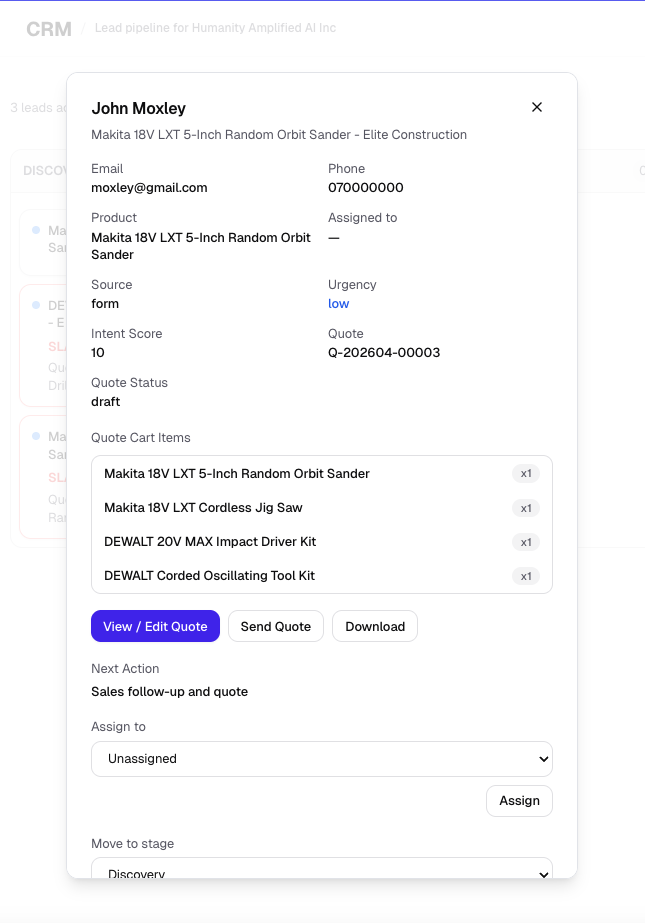Viewport: 645px width, 923px height.
Task: Click the quote number Q-202604-00003
Action: (384, 353)
